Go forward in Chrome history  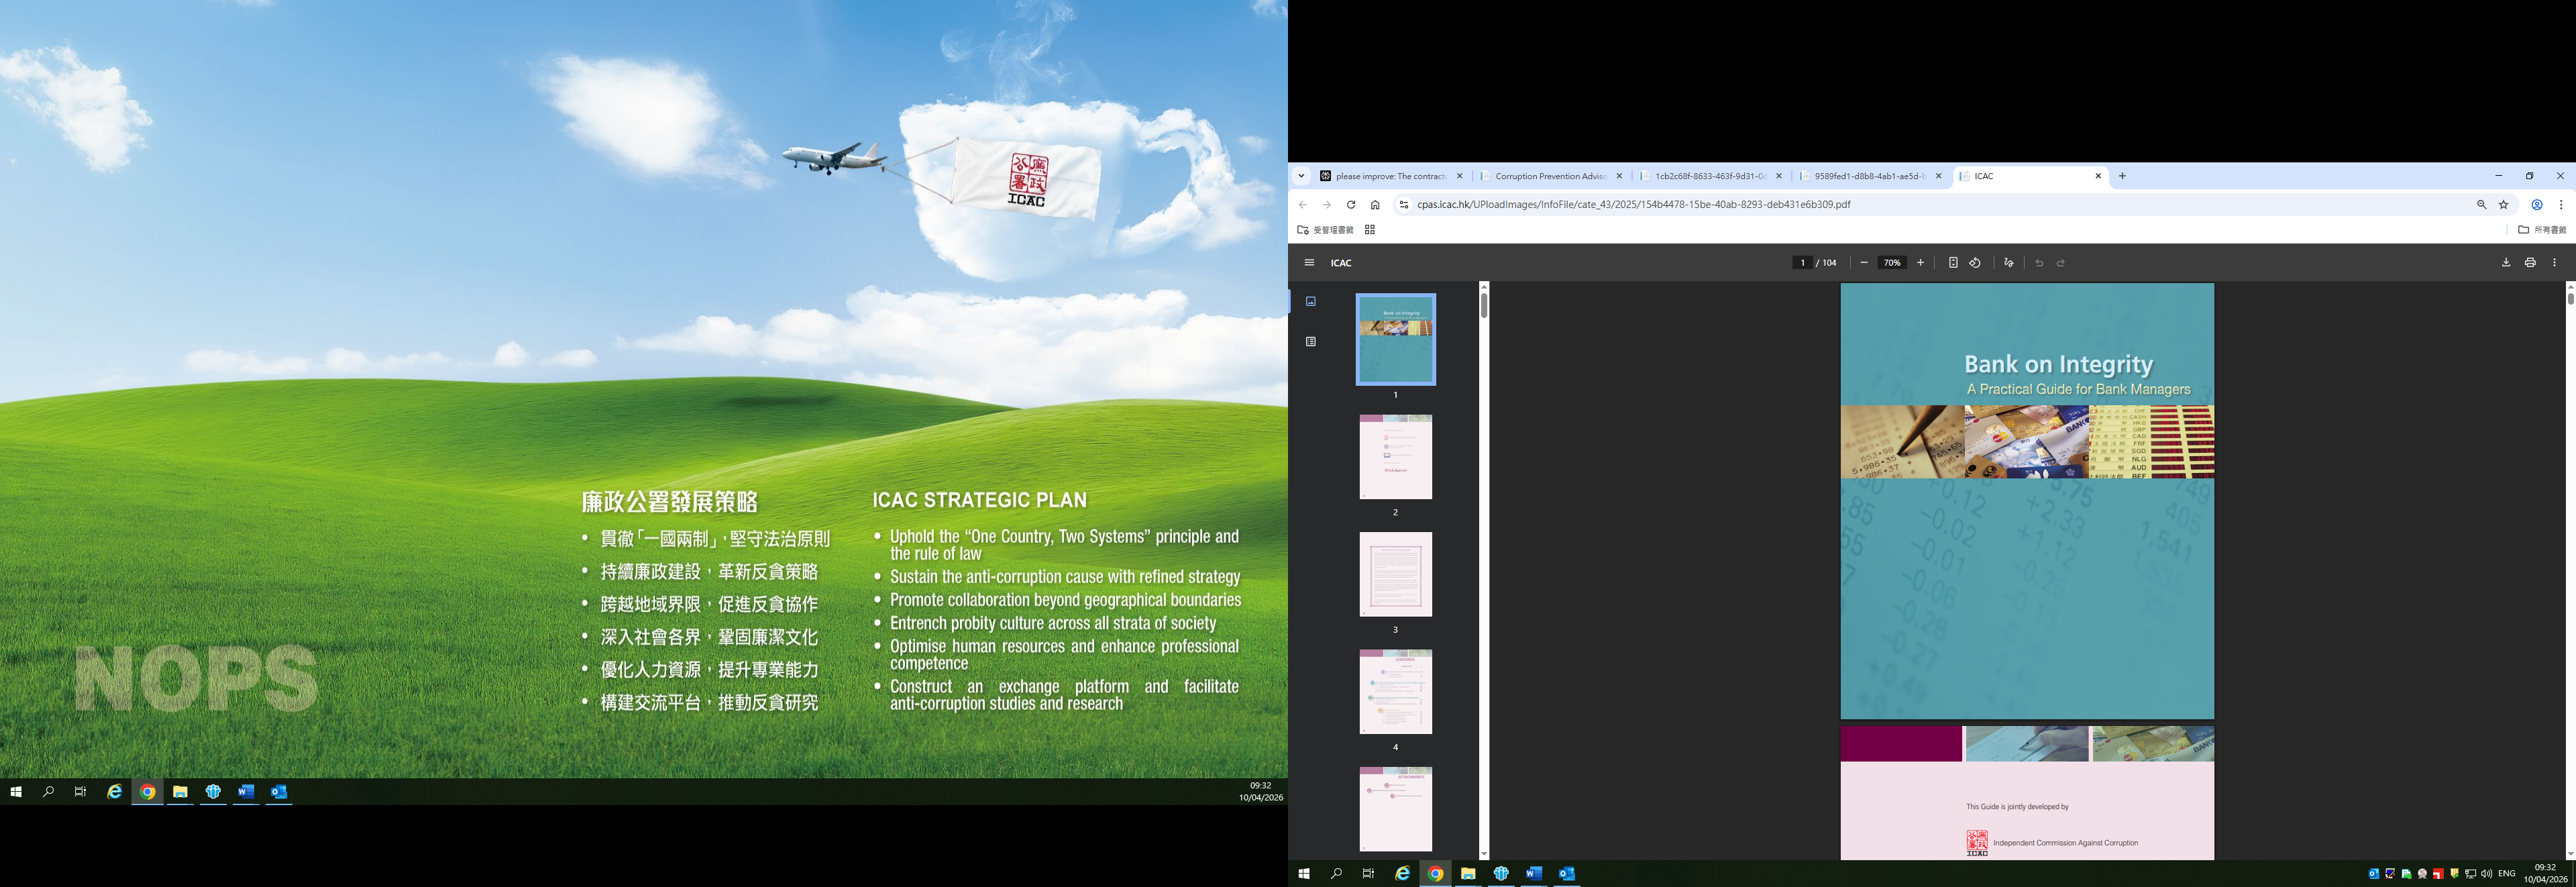click(x=1327, y=205)
